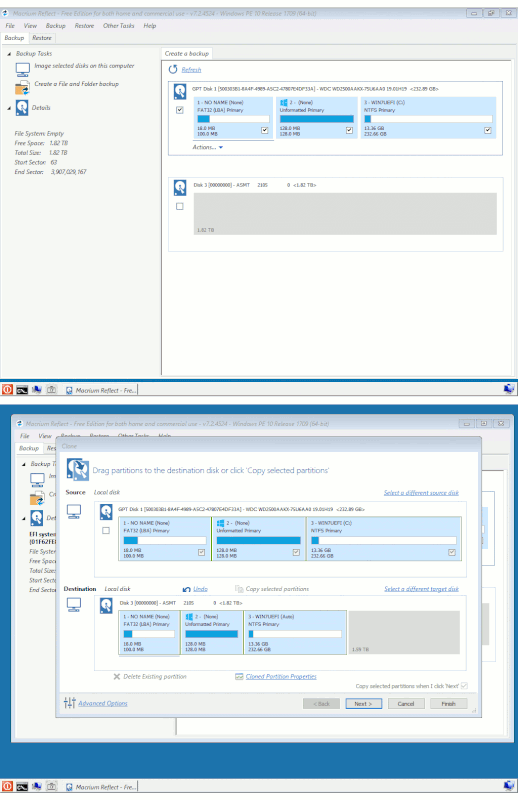Image resolution: width=518 pixels, height=800 pixels.
Task: Switch to the Restore tab in upper window
Action: click(42, 38)
